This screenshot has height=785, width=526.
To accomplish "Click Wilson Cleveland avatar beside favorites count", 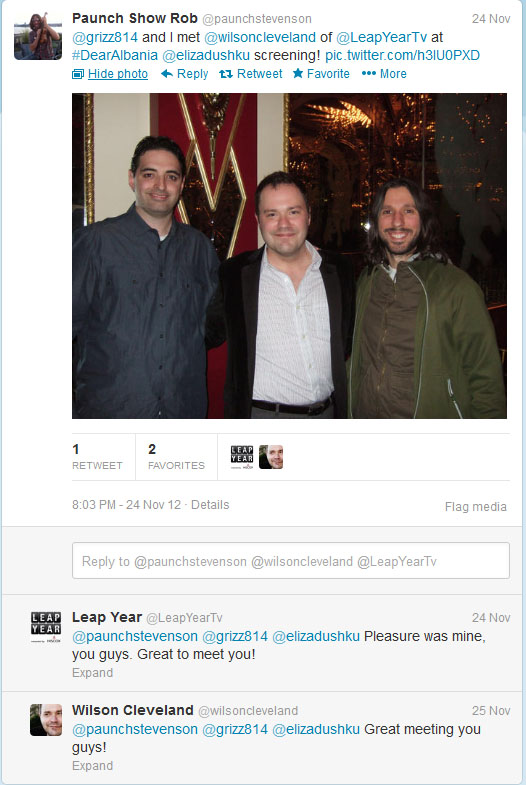I will [x=271, y=457].
